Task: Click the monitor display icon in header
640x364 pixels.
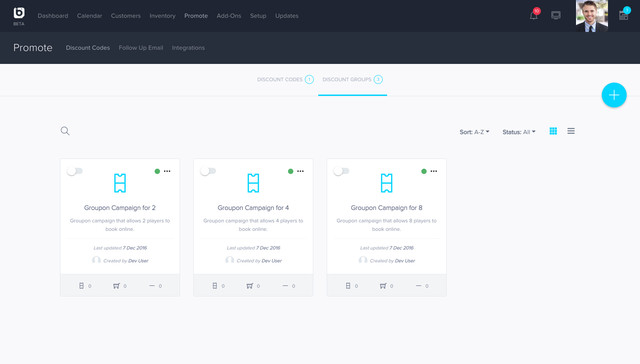Action: pyautogui.click(x=556, y=16)
